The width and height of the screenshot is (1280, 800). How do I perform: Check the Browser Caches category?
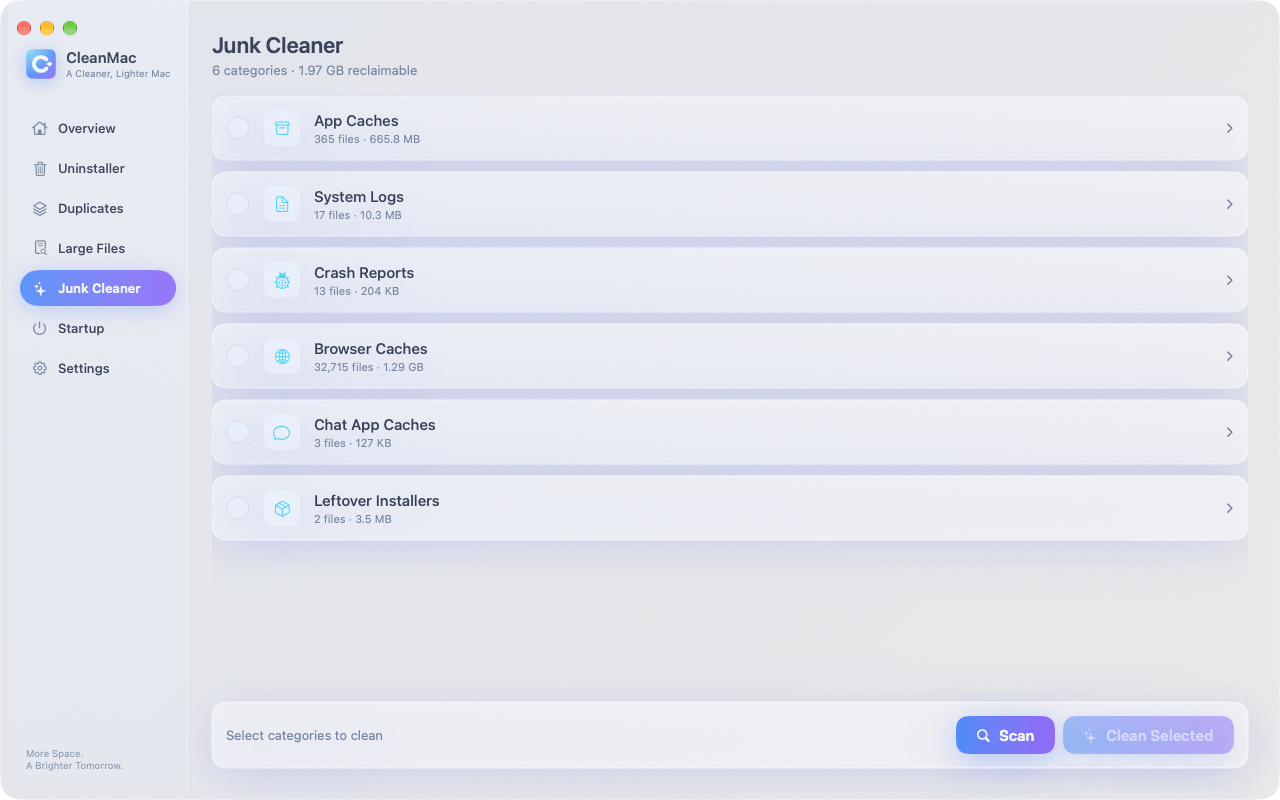(238, 356)
